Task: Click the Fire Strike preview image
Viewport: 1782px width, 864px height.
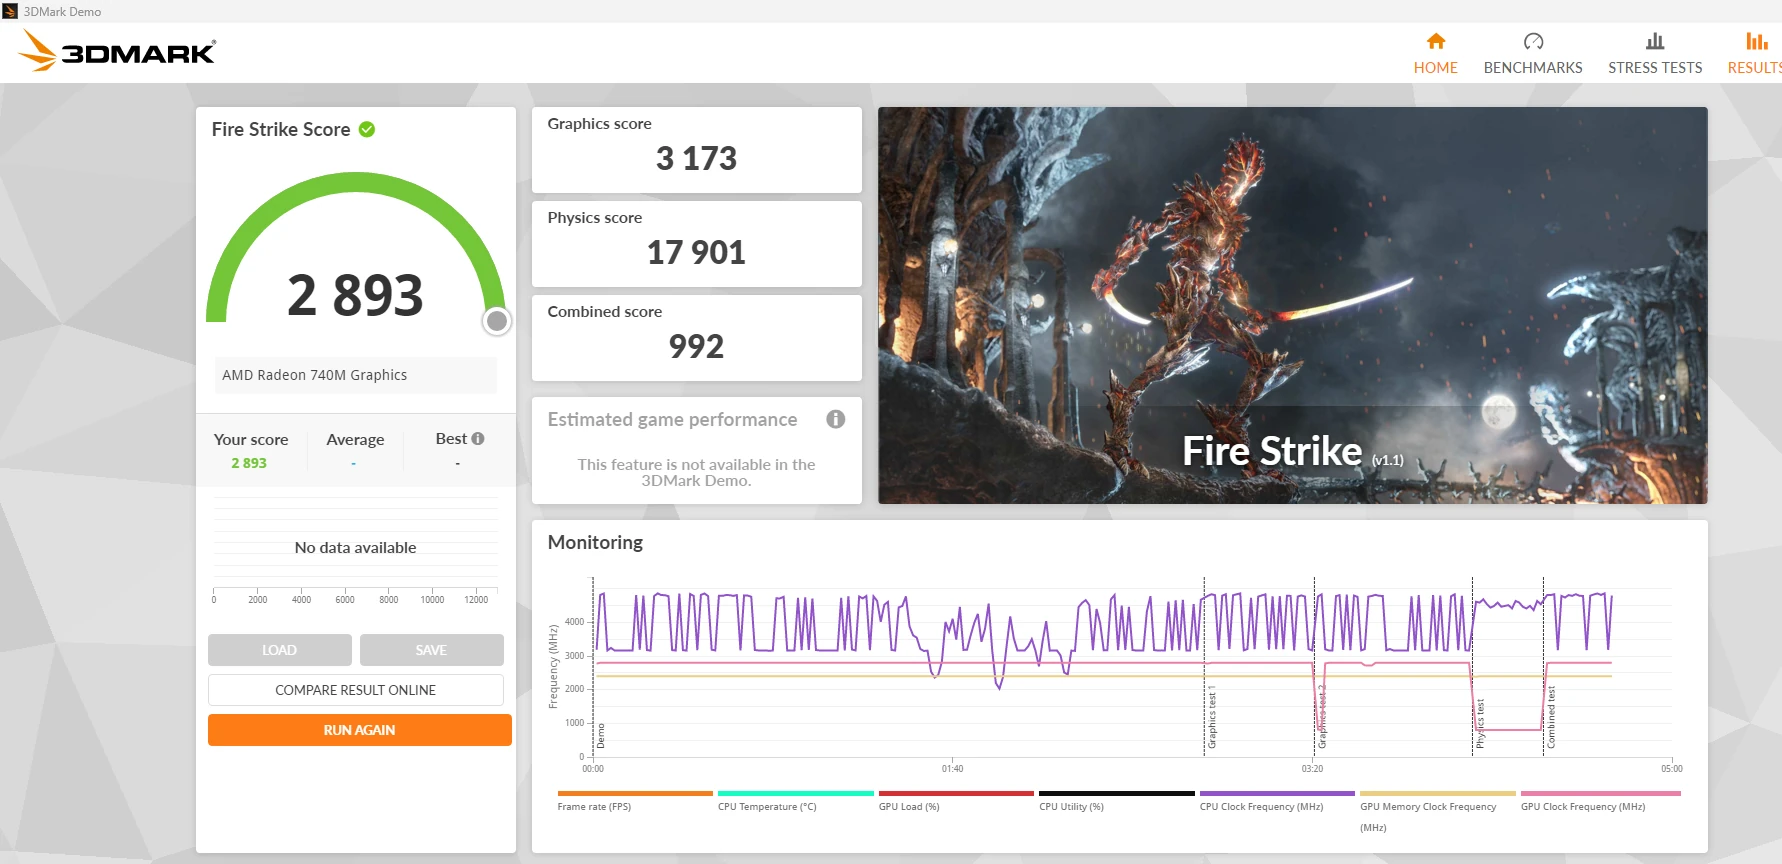Action: pos(1292,305)
